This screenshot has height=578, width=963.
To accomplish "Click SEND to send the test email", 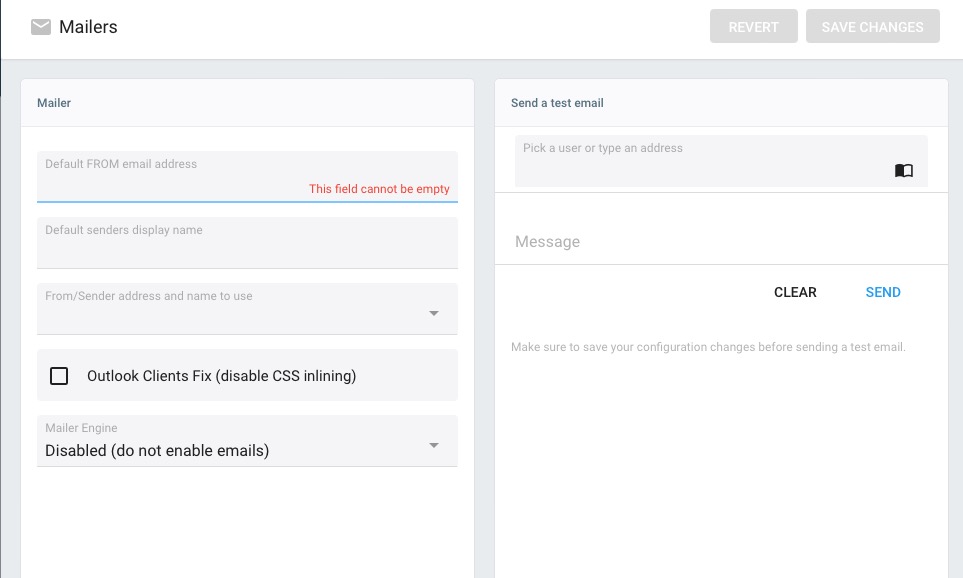I will [882, 292].
